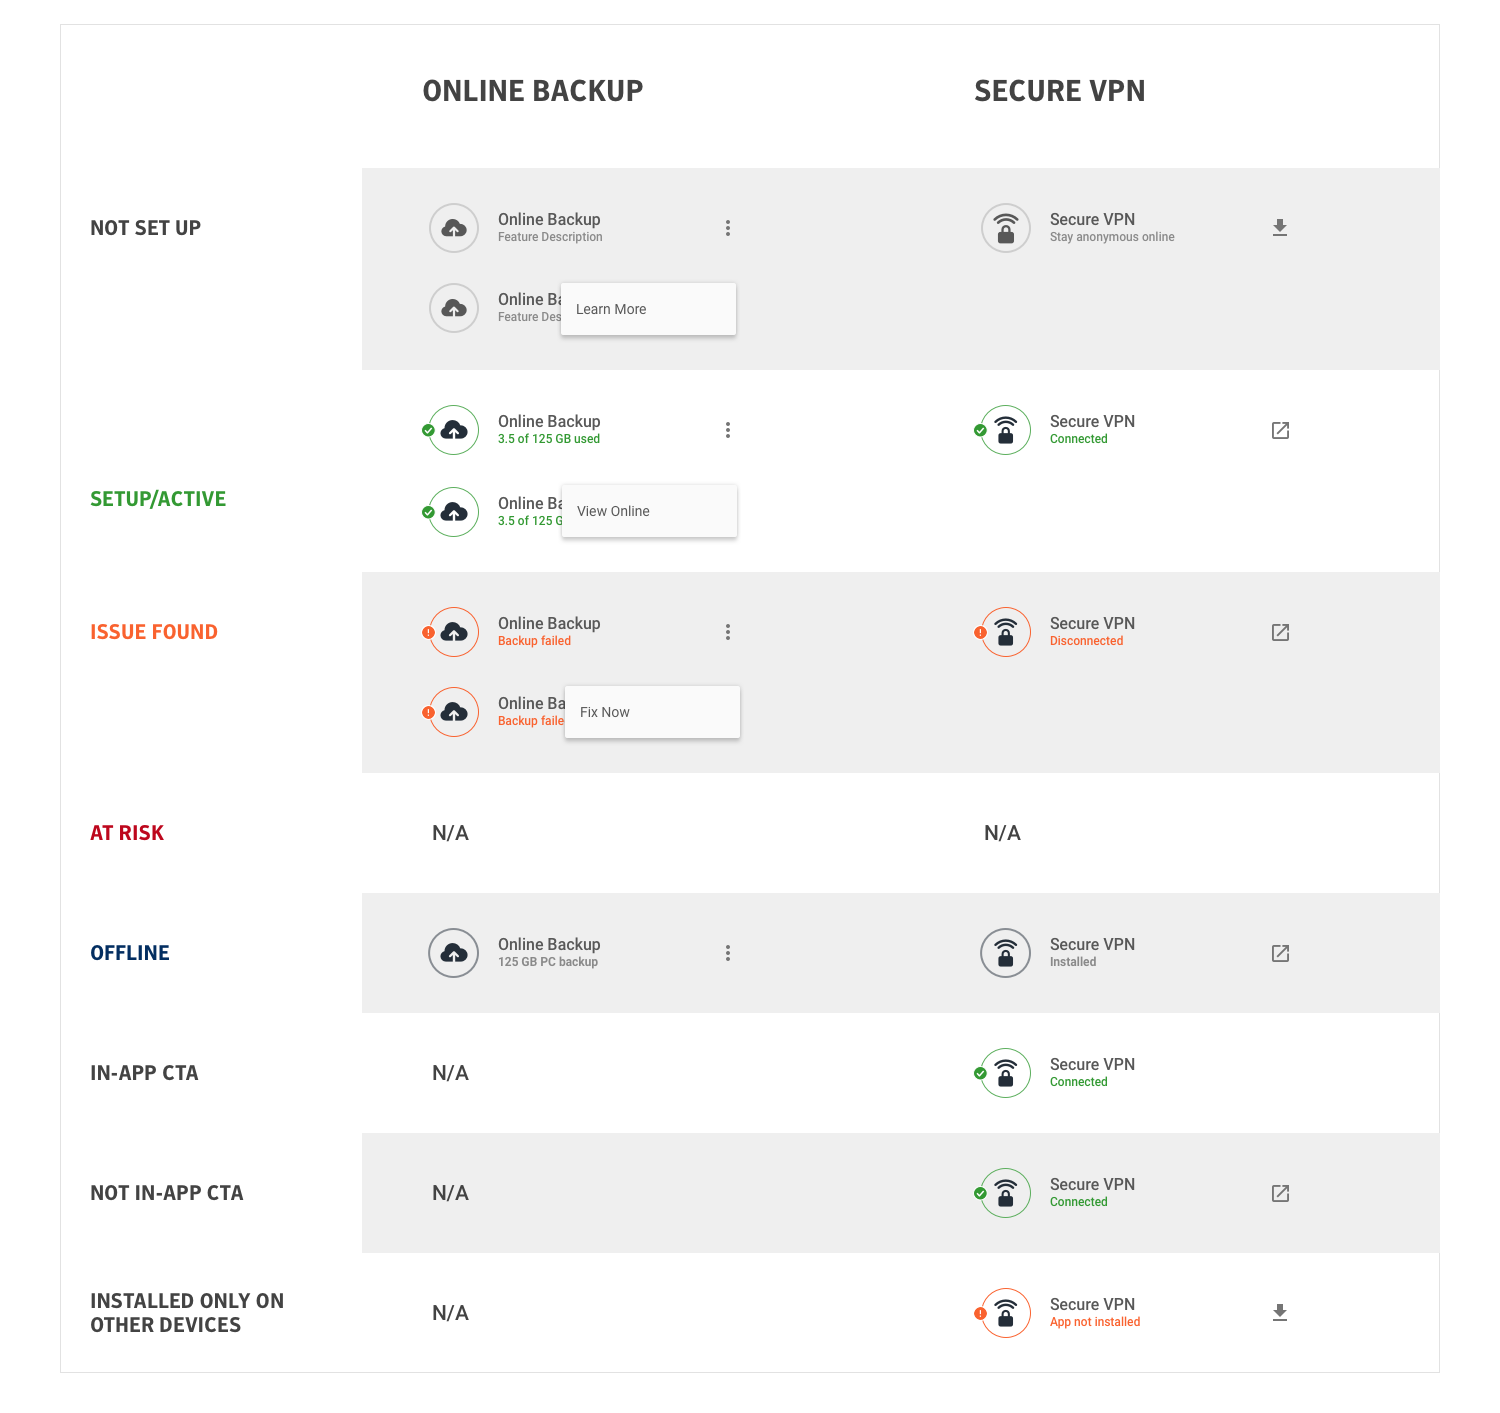Click Secure VPN Connected text in In-App CTA row

(x=1091, y=1072)
